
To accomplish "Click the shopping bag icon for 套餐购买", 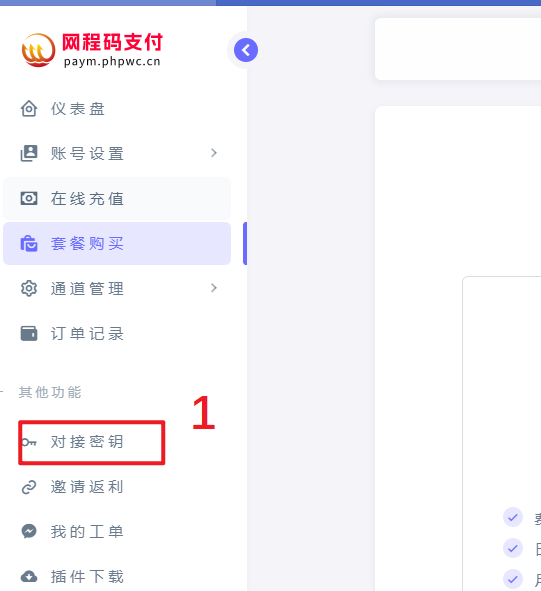I will [29, 243].
